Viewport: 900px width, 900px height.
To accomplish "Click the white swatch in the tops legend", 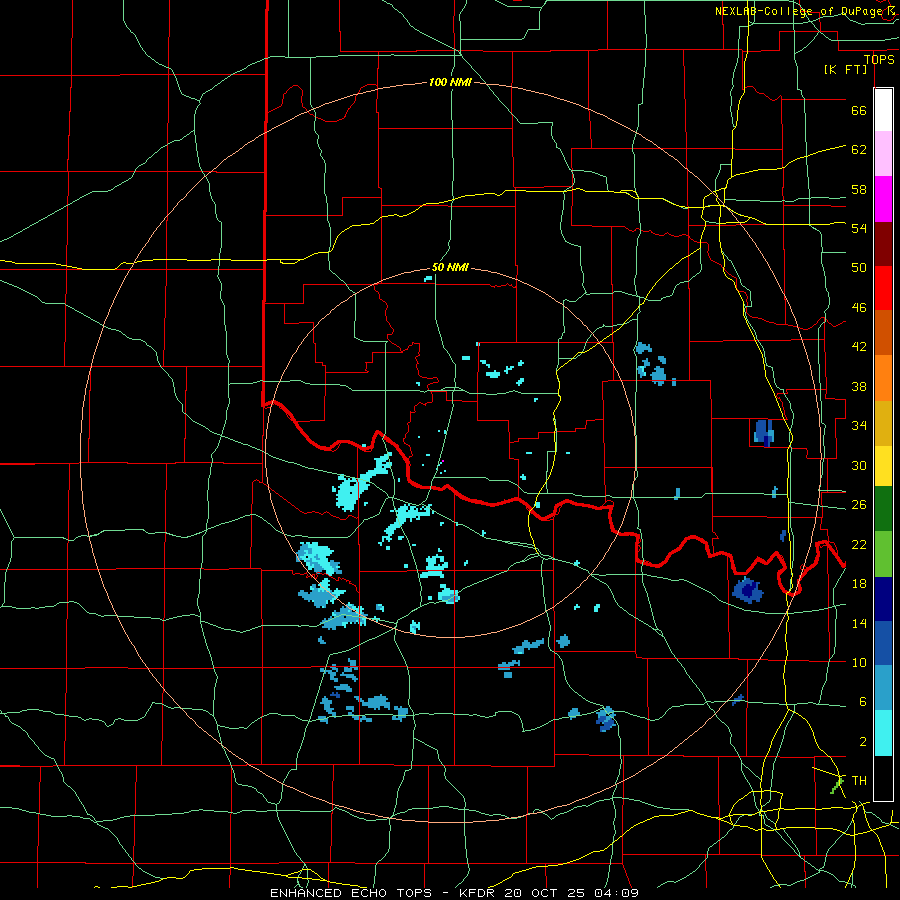I will [883, 110].
